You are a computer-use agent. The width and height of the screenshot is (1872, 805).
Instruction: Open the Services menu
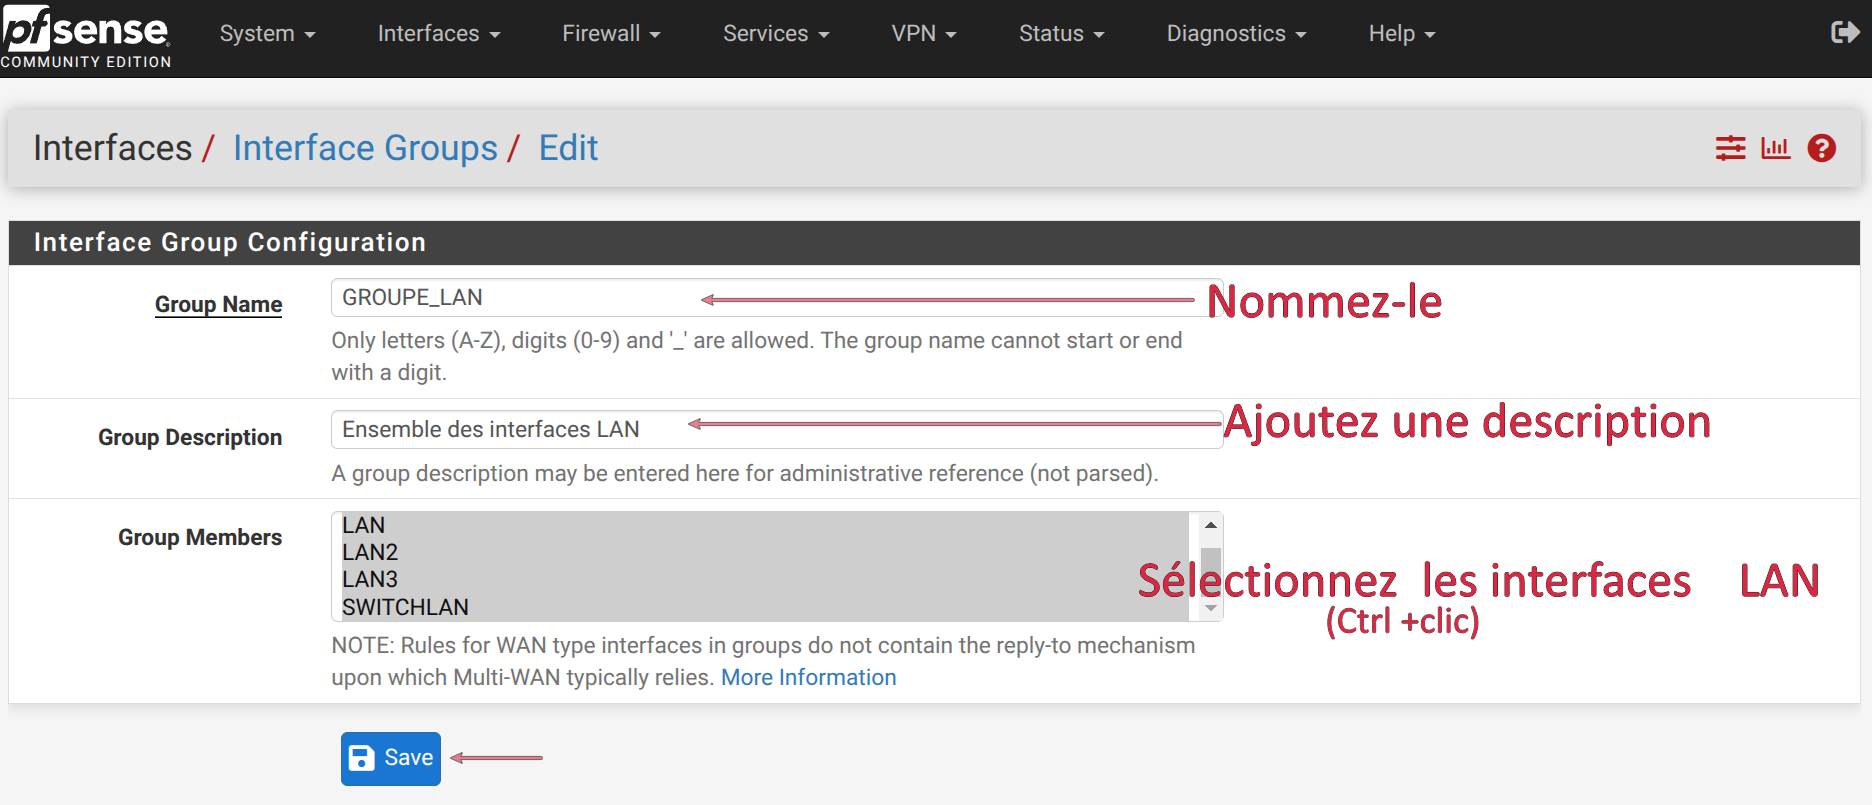pos(776,34)
